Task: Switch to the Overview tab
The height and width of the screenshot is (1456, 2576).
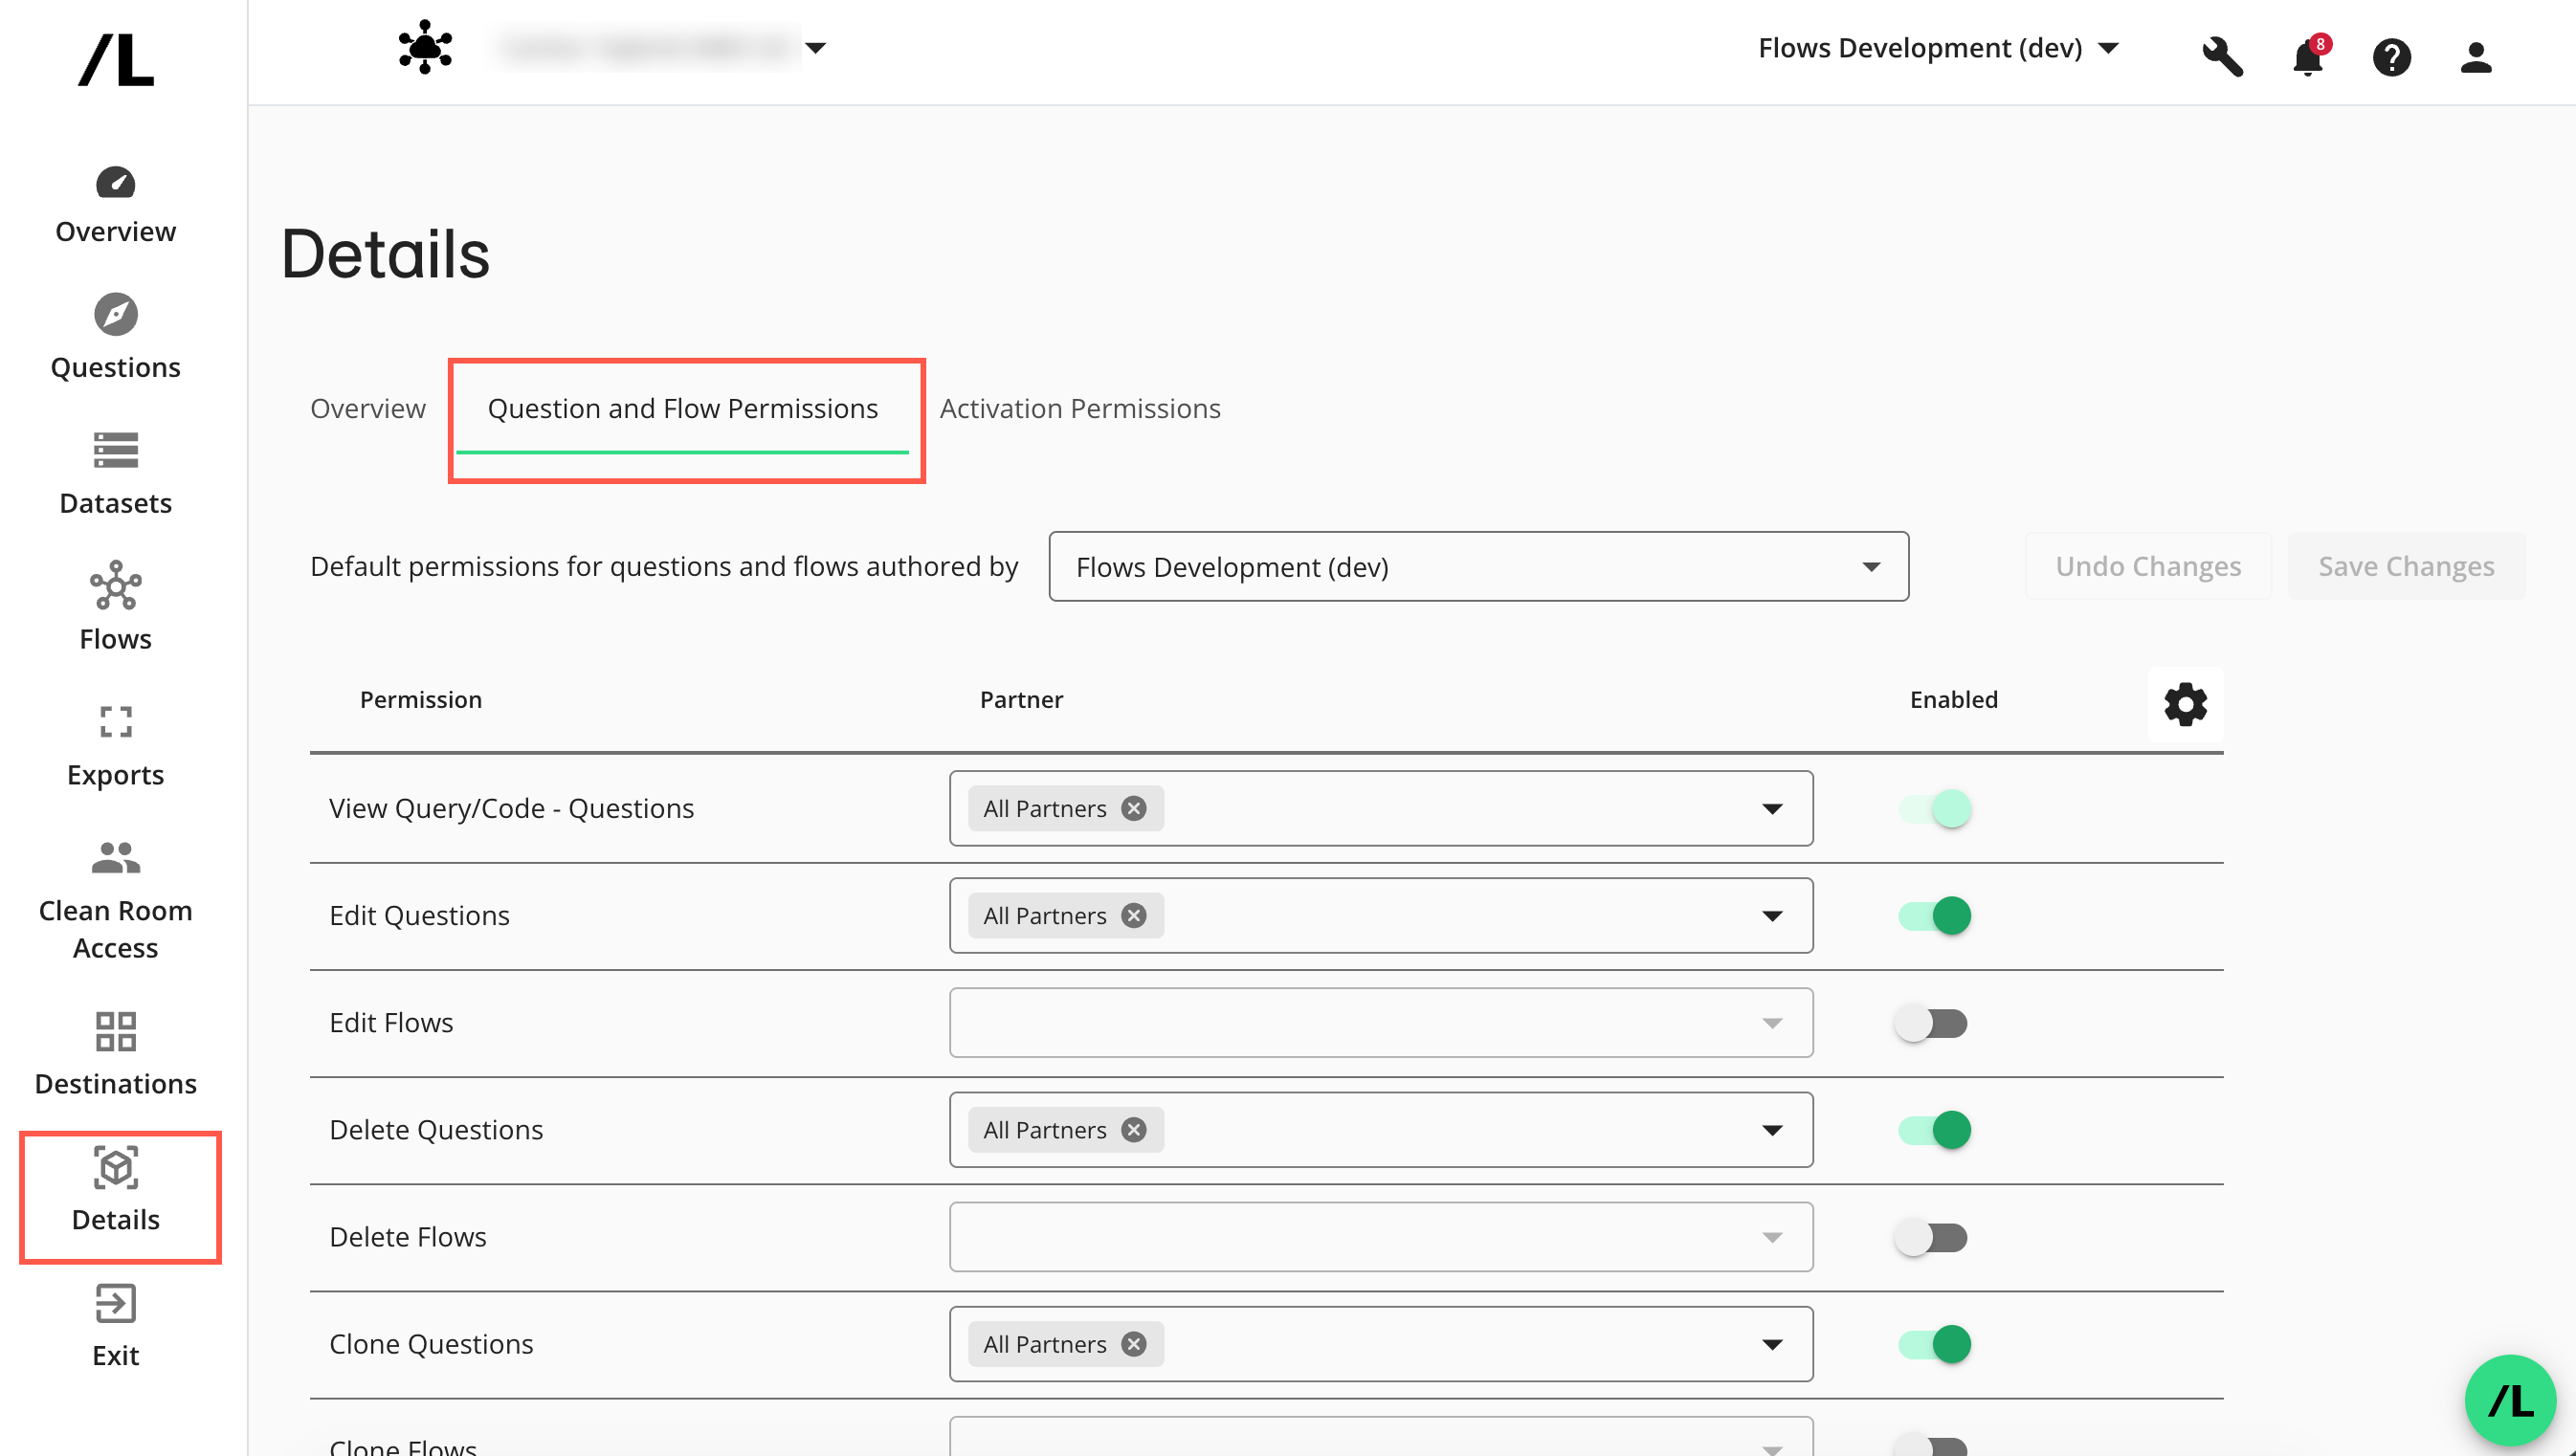Action: (367, 408)
